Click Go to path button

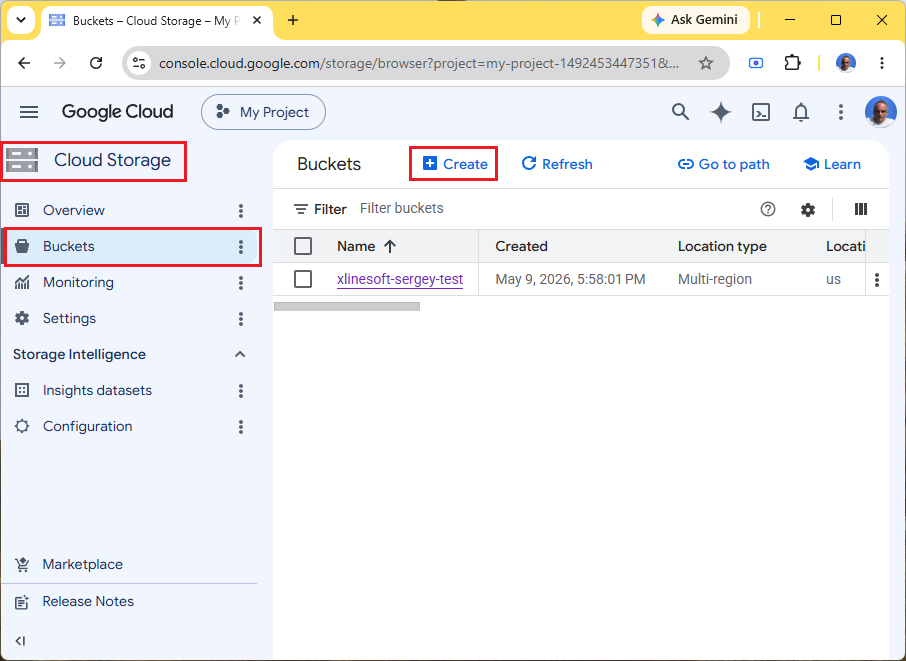pyautogui.click(x=723, y=164)
